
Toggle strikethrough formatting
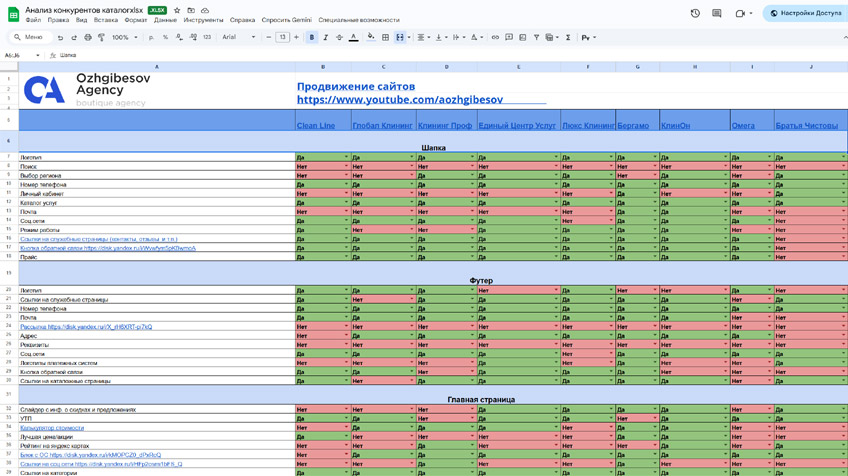coord(339,38)
